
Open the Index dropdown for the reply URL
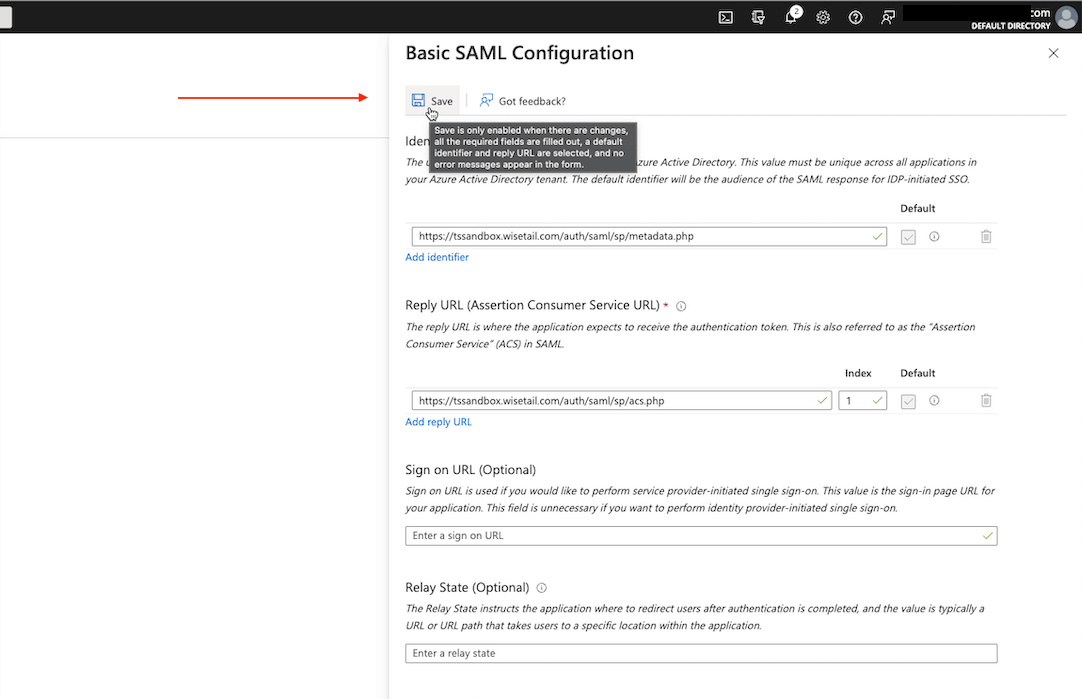[862, 400]
